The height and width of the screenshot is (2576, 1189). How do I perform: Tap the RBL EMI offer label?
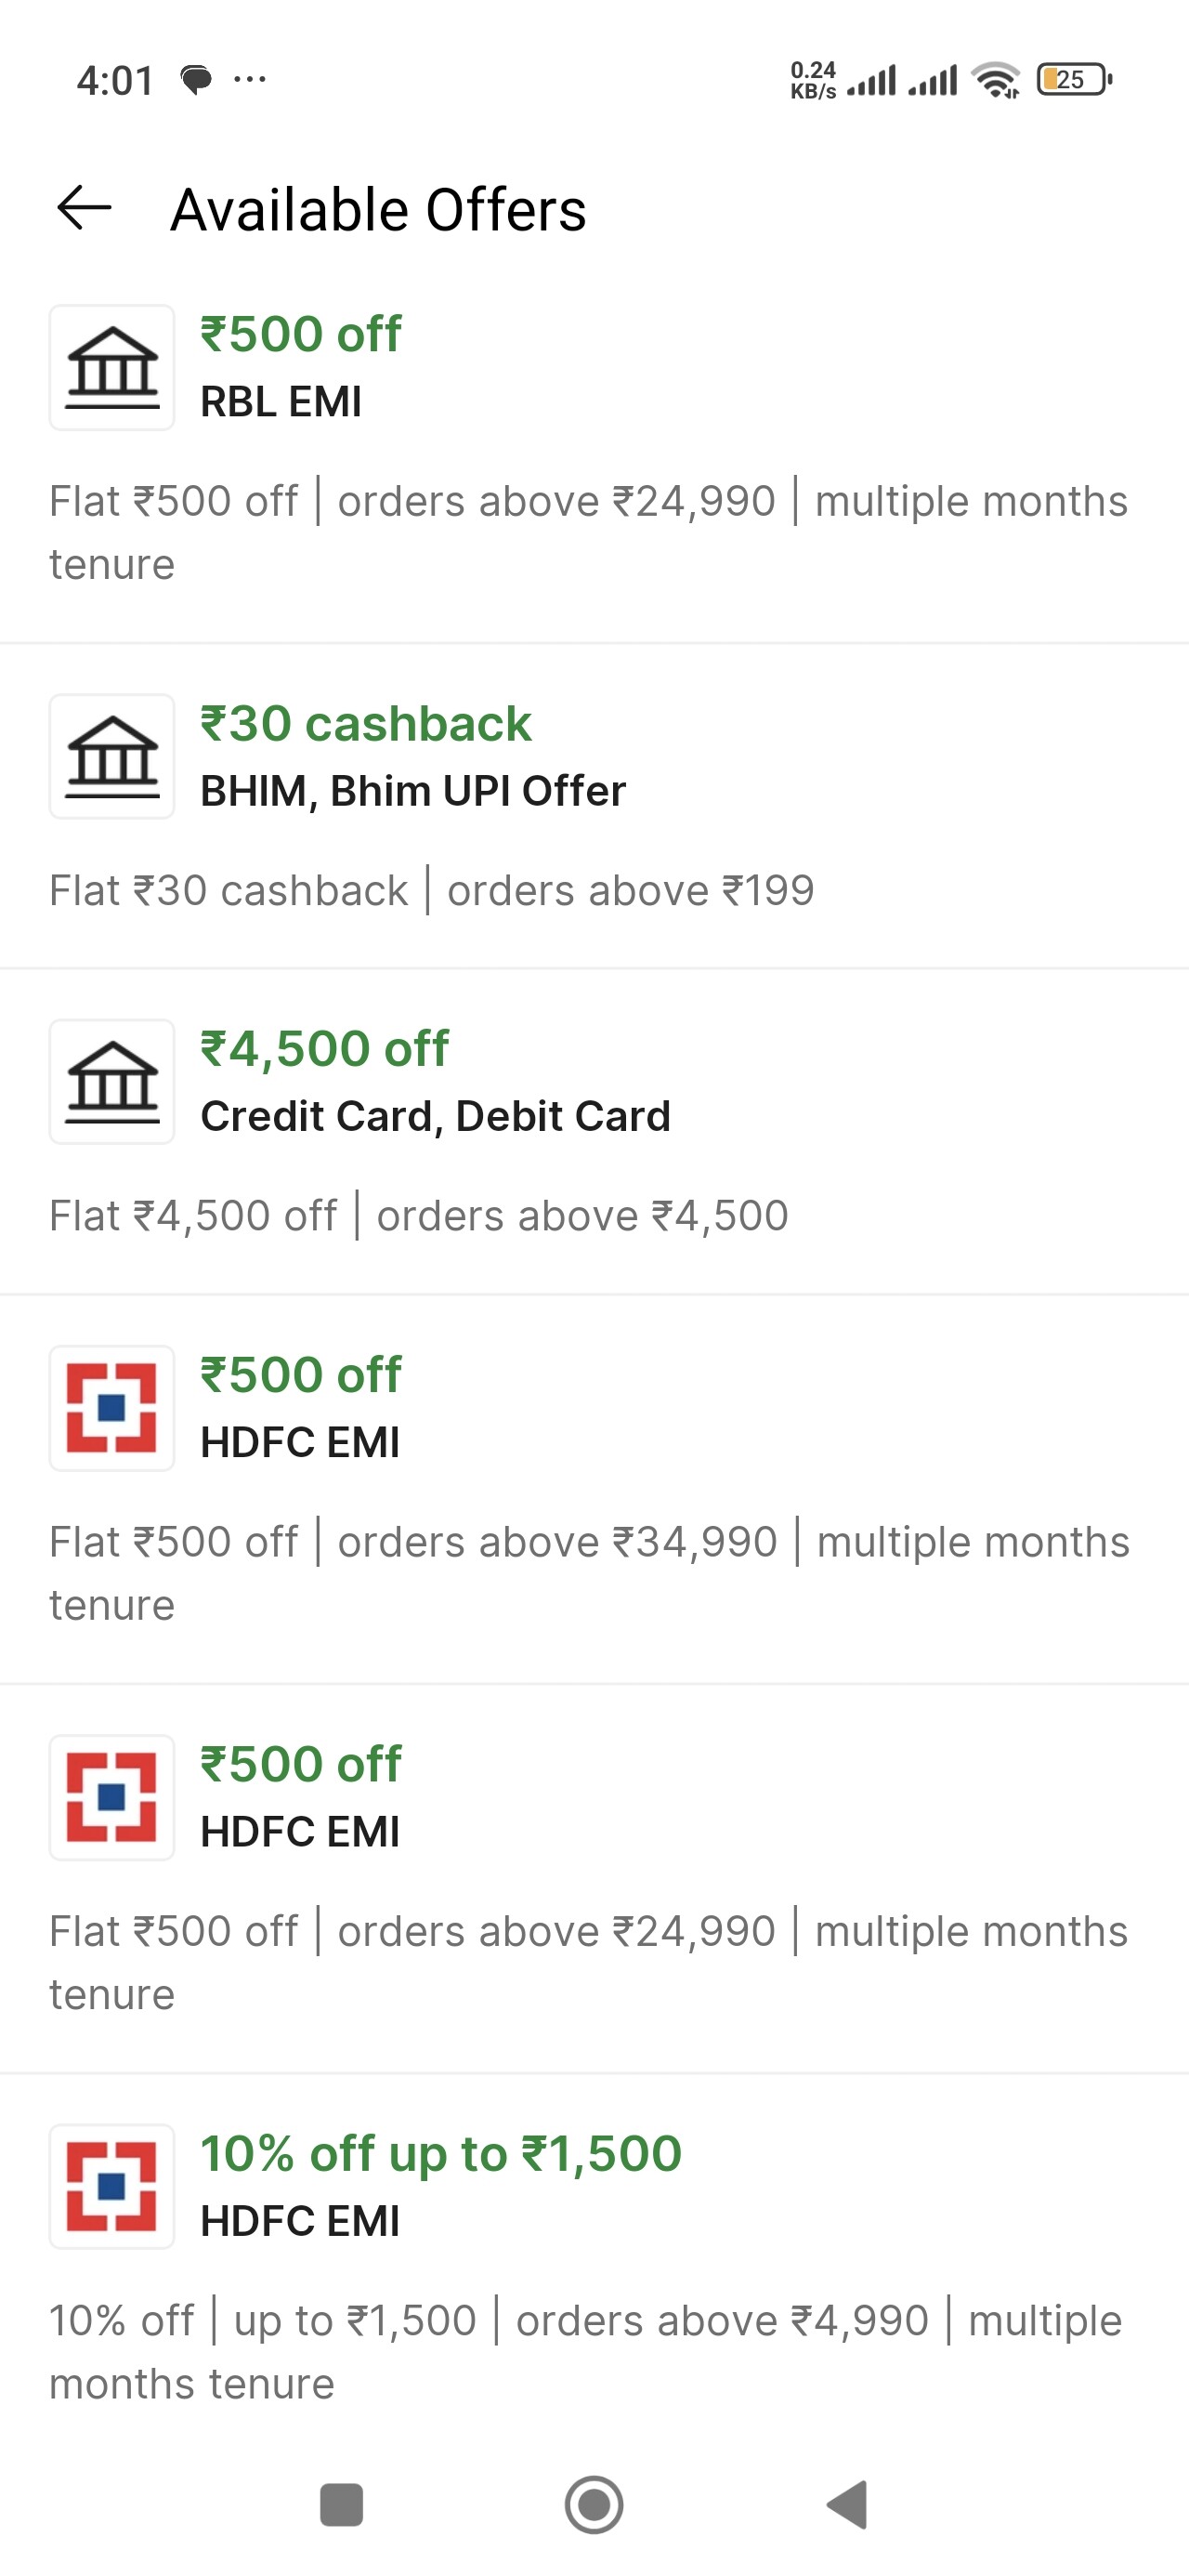point(281,402)
